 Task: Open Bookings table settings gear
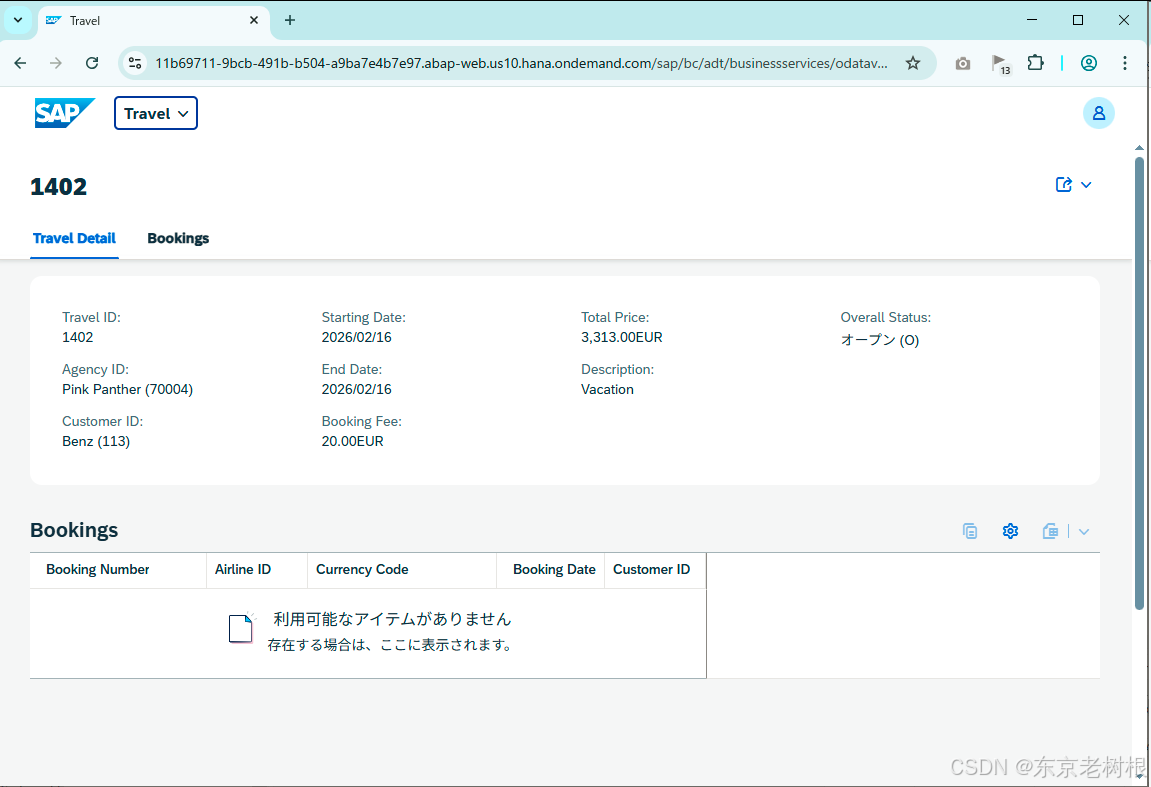(1010, 531)
